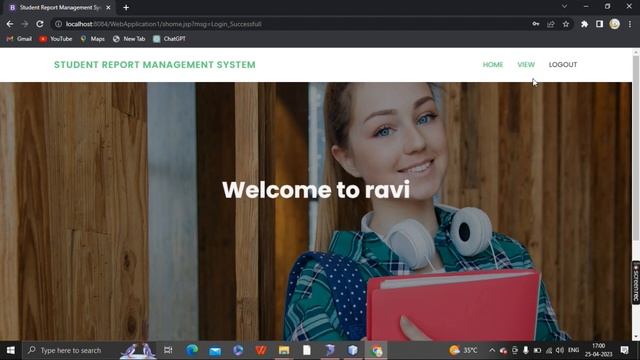Click the ENG language indicator

coord(573,350)
